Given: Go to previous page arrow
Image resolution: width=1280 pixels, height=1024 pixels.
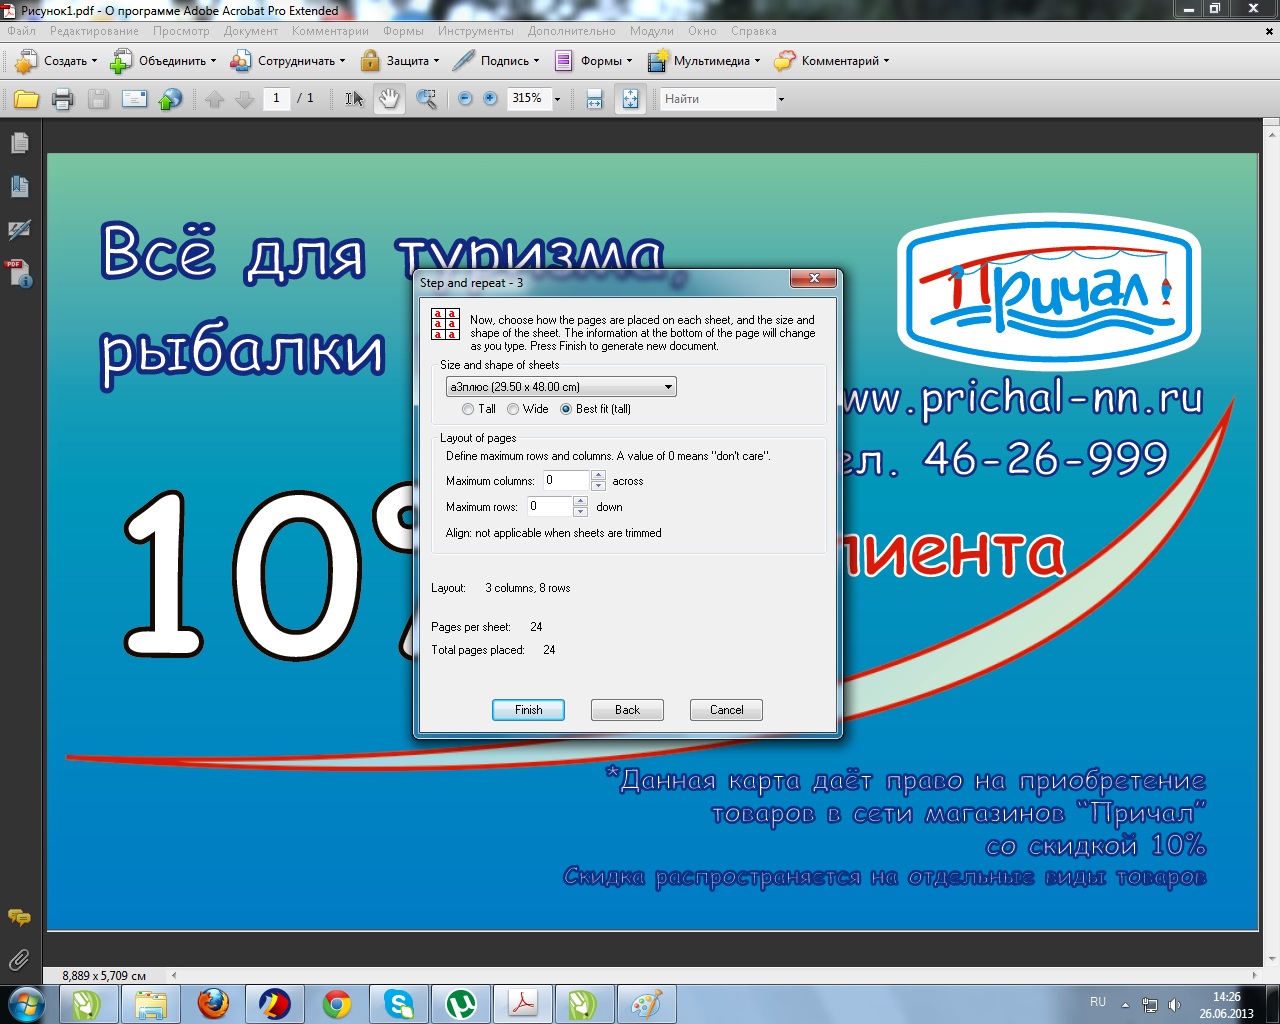Looking at the screenshot, I should (x=214, y=99).
